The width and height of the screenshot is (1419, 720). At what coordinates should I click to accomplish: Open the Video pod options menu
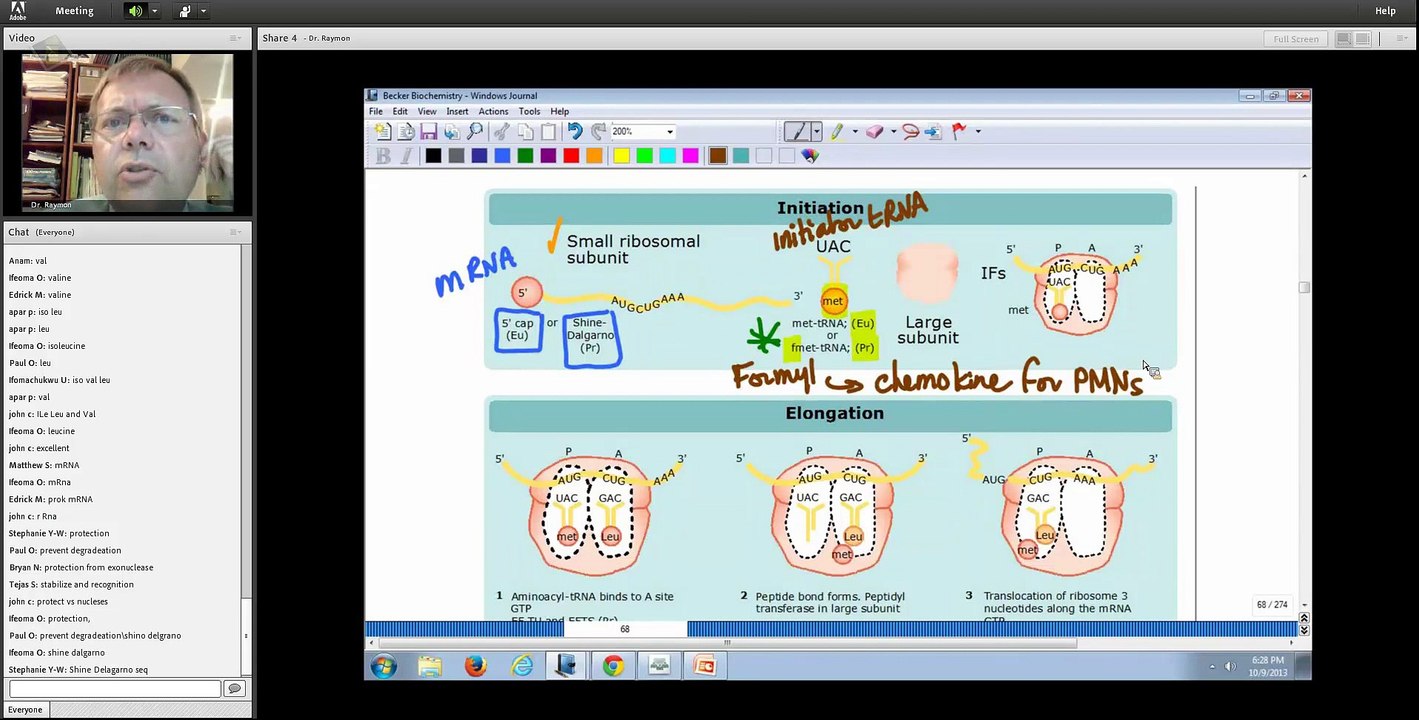[236, 38]
